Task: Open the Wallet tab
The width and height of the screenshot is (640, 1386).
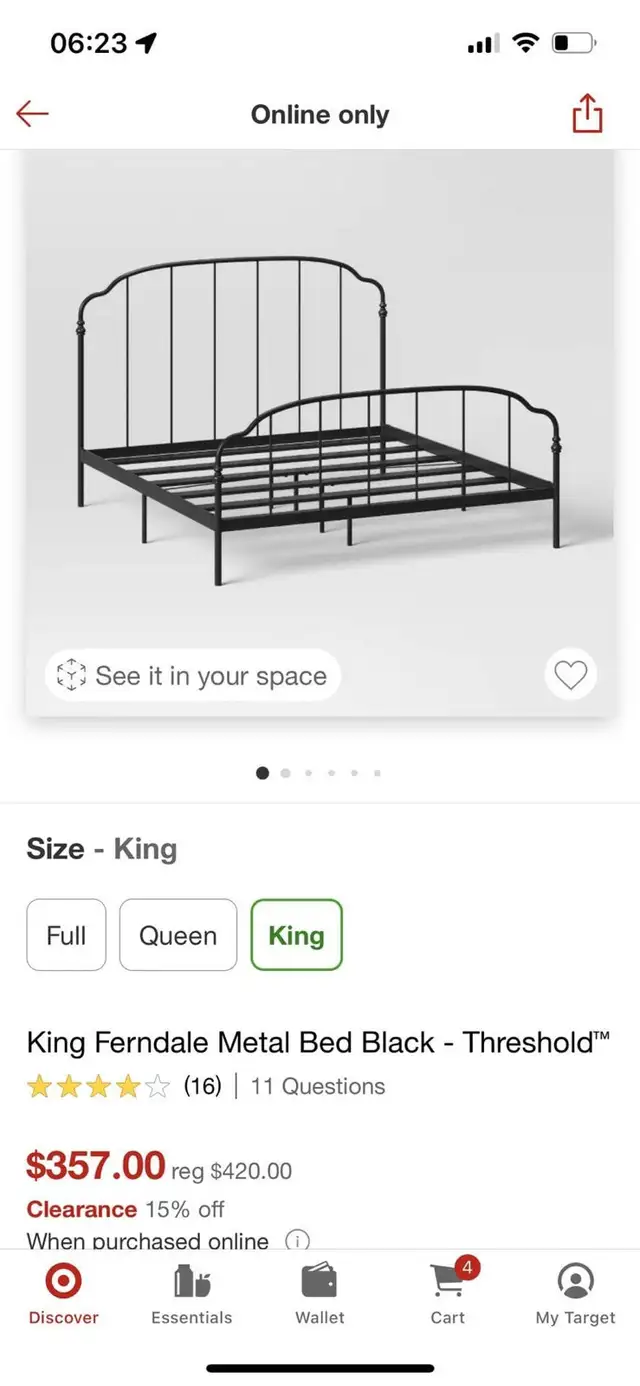Action: 320,1294
